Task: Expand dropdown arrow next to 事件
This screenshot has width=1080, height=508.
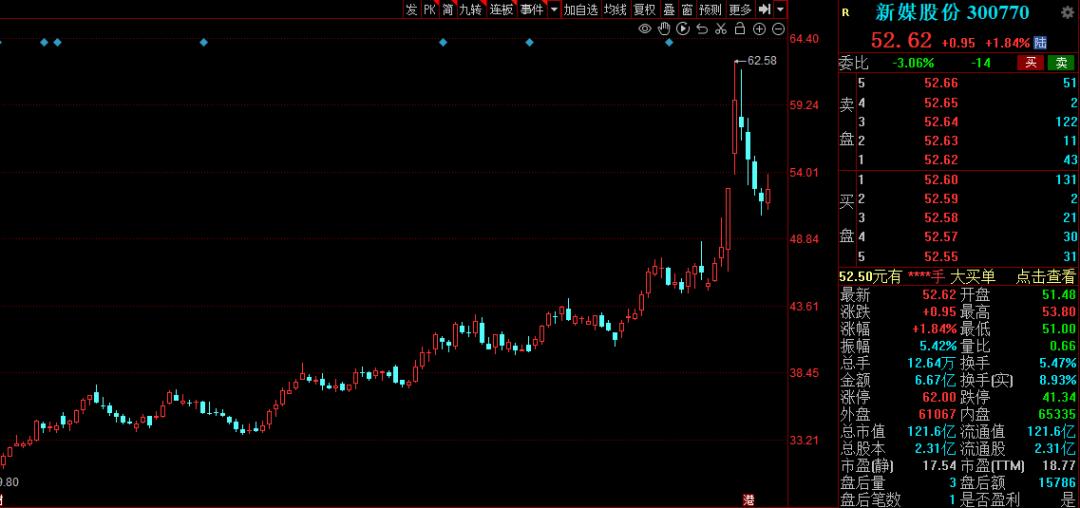Action: click(x=554, y=9)
